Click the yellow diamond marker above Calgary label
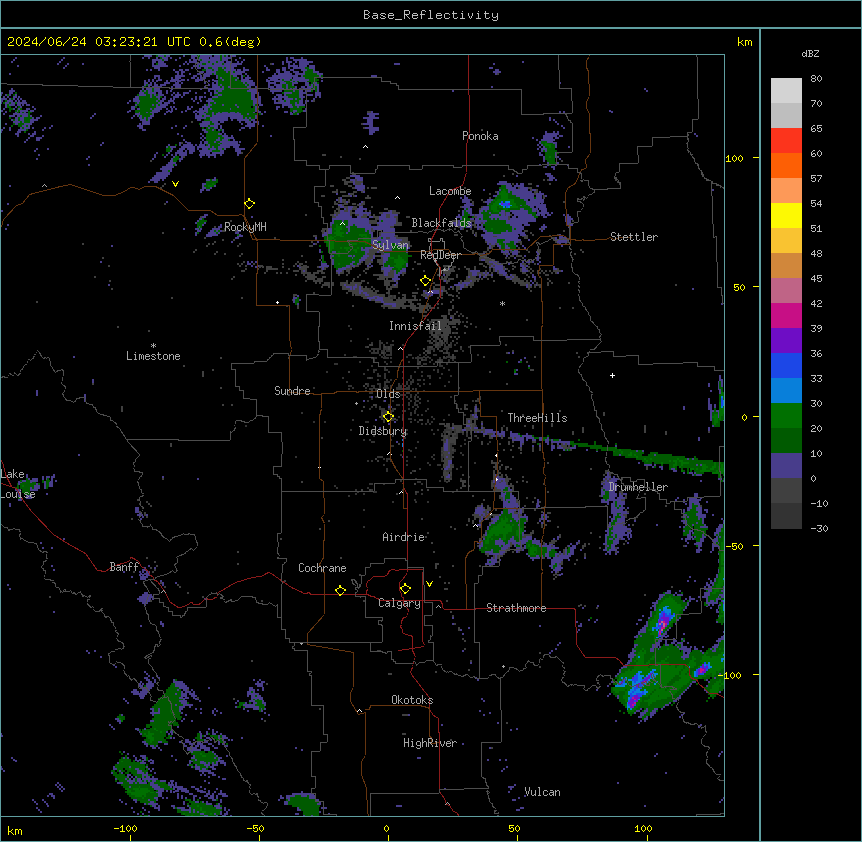862x842 pixels. point(405,589)
